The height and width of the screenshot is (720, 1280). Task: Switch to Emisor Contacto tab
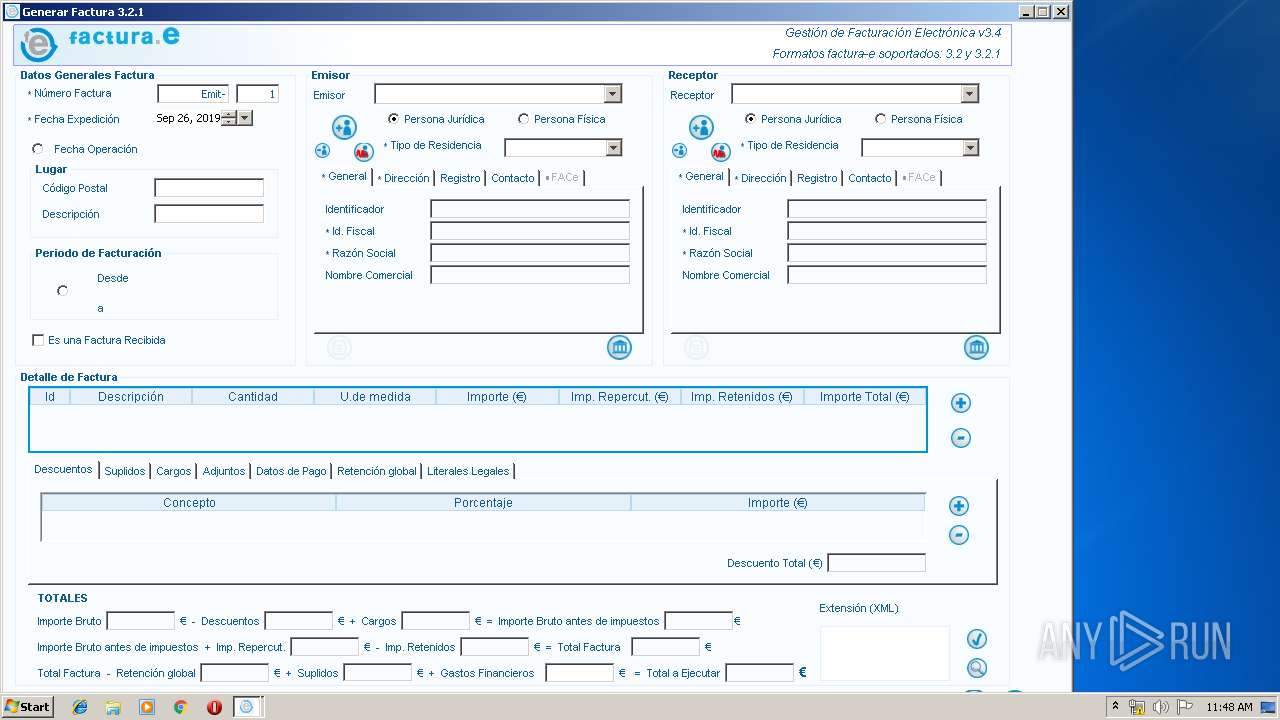(x=513, y=178)
